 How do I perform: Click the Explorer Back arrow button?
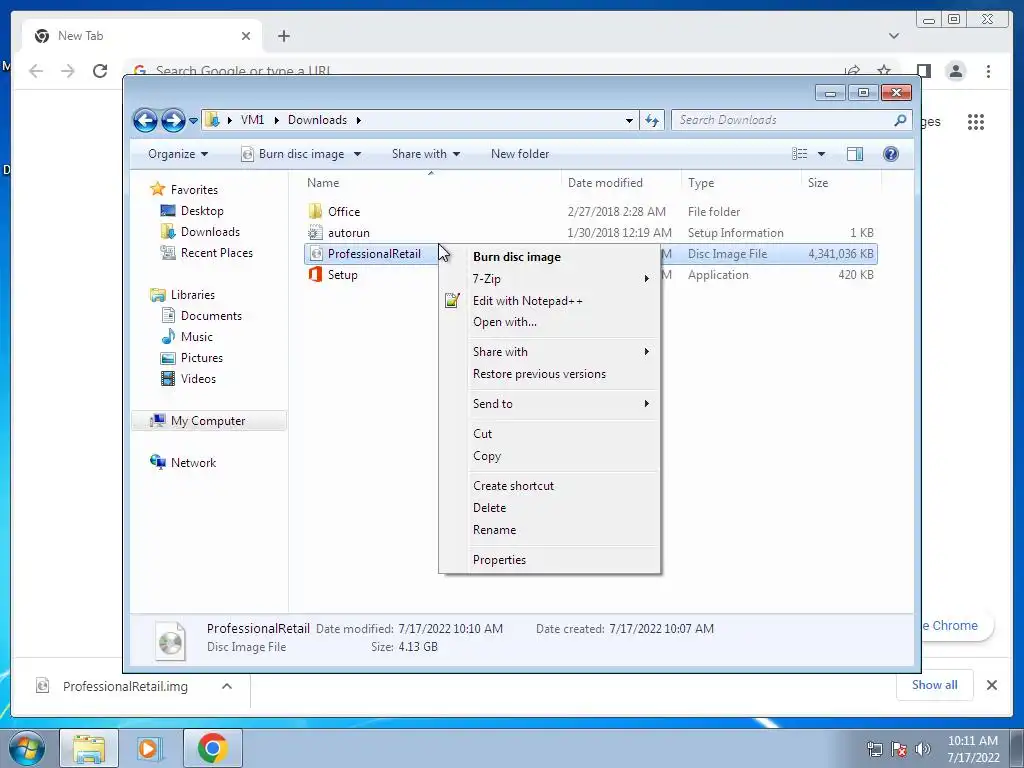(x=145, y=120)
